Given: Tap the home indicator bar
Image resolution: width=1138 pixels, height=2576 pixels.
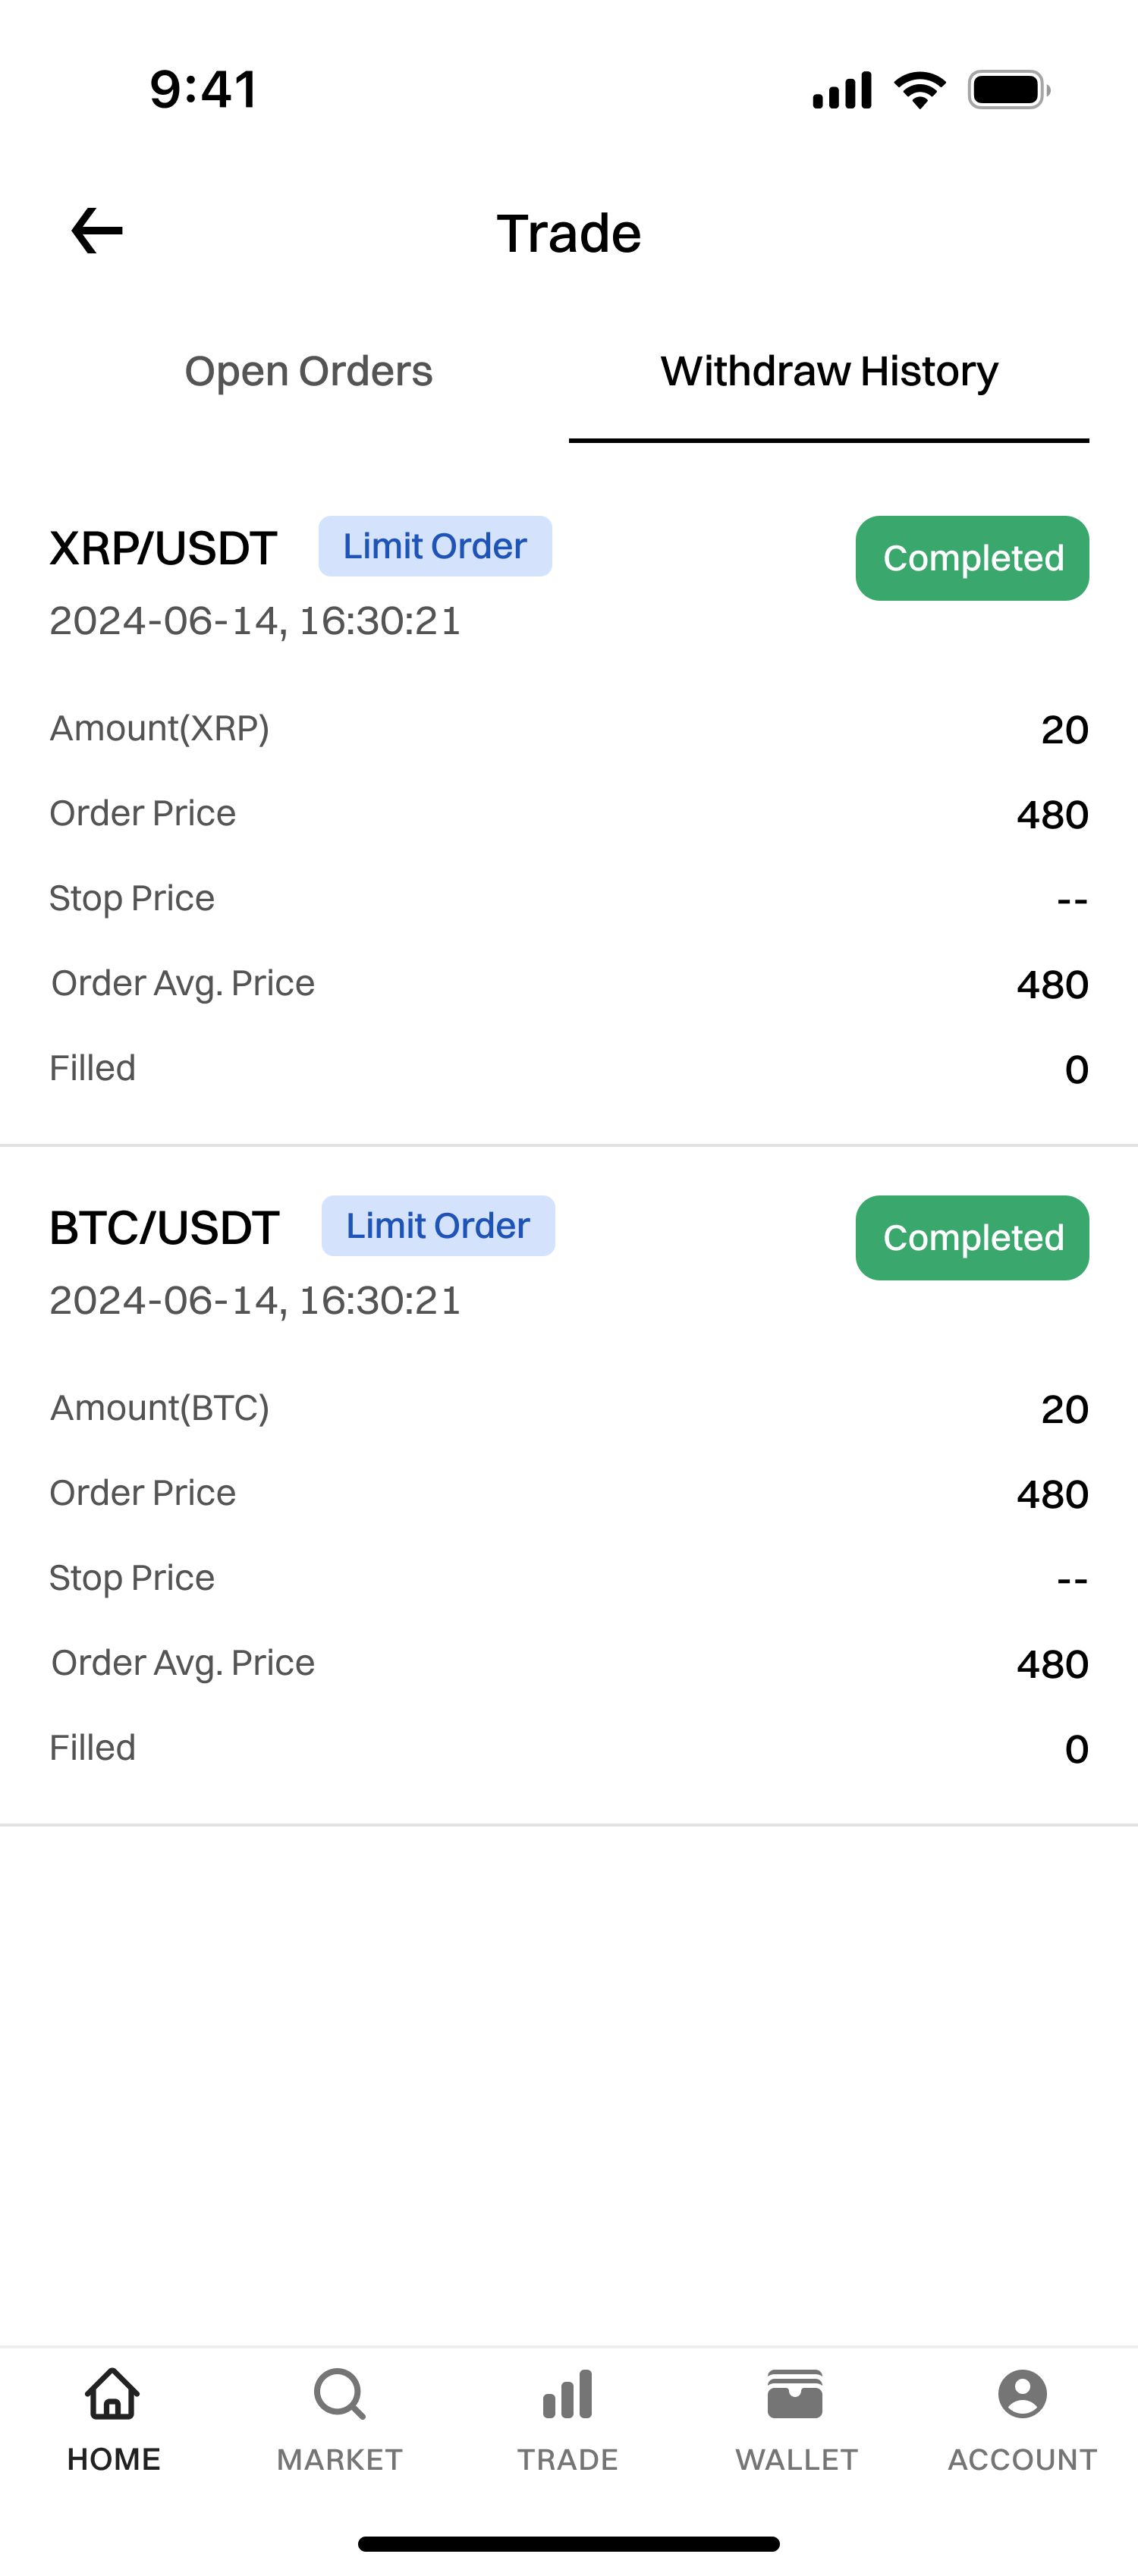Looking at the screenshot, I should point(569,2544).
